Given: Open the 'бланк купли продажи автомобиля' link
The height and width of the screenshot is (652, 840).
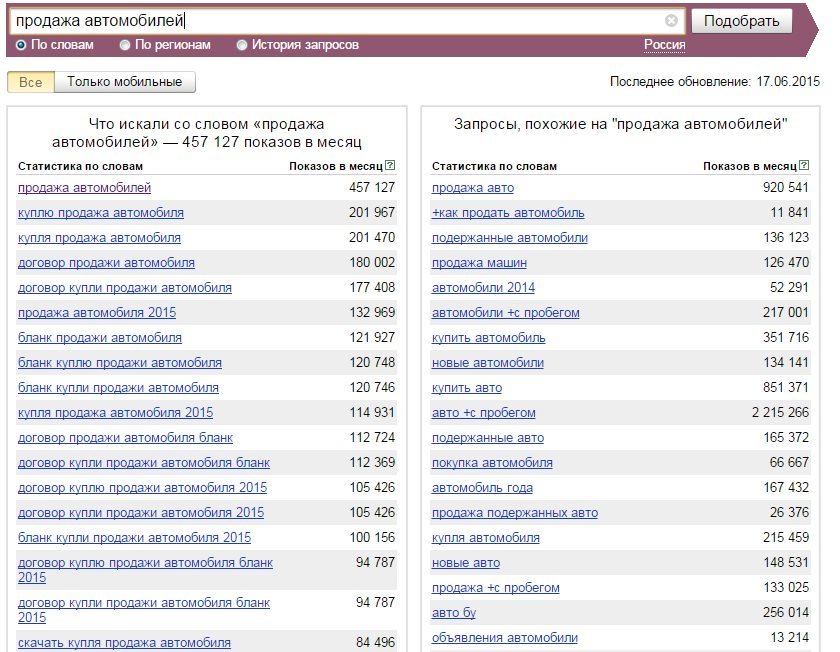Looking at the screenshot, I should [118, 387].
